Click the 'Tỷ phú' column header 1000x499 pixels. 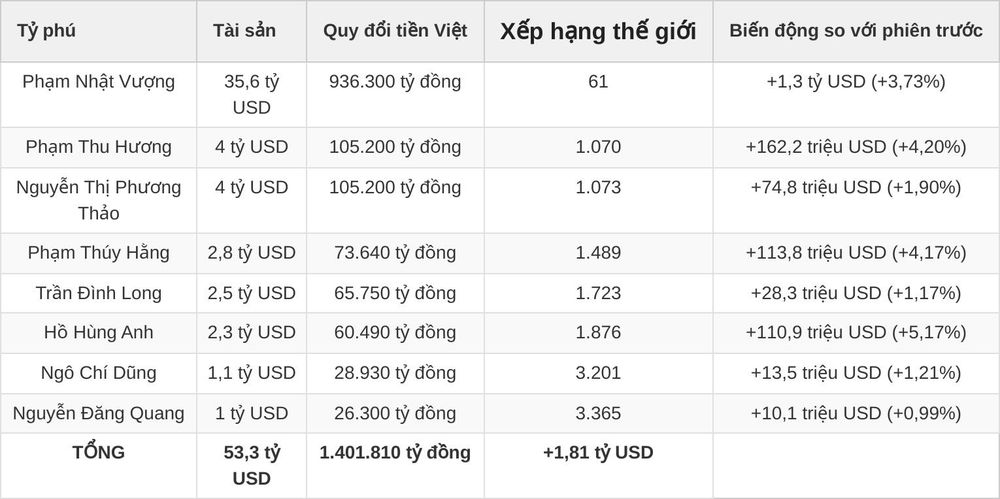(47, 31)
